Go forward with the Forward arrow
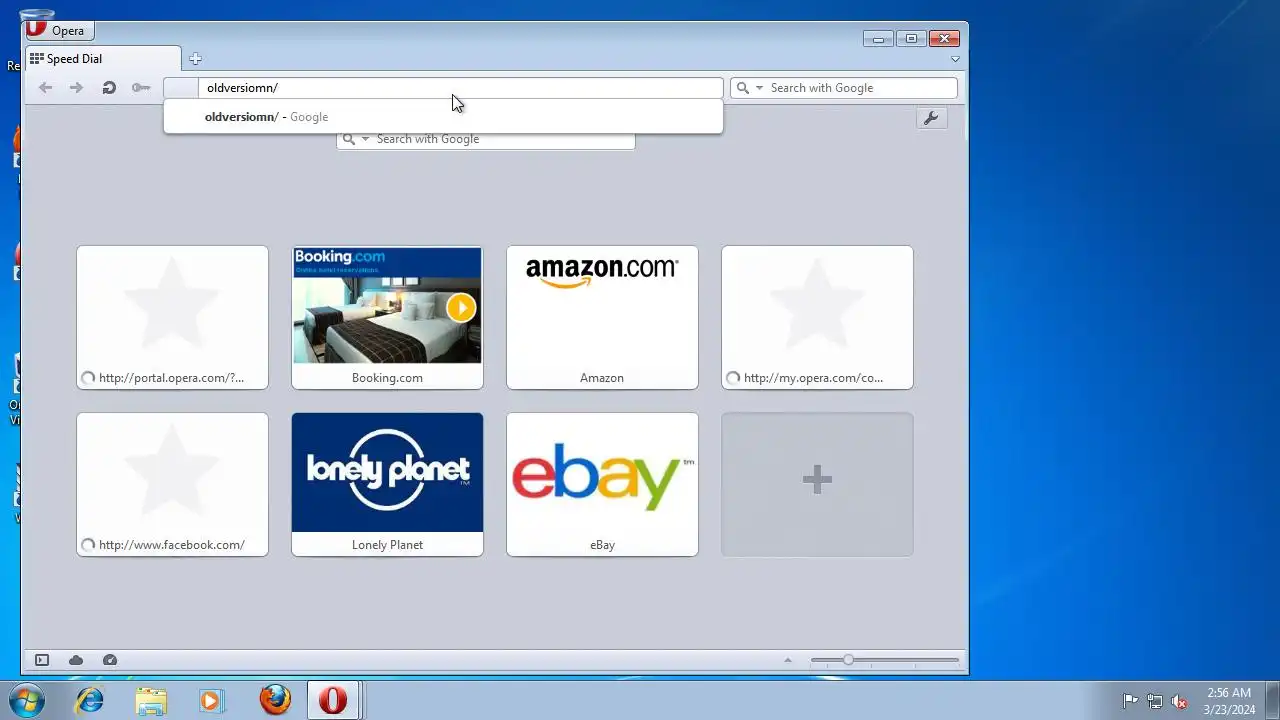Screen dimensions: 1280x720 click(76, 88)
